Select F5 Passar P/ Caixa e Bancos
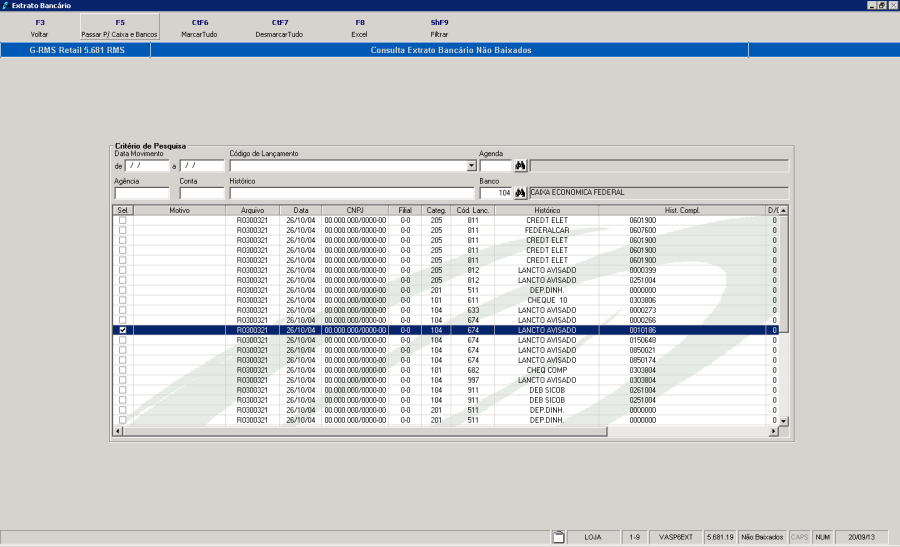The image size is (900, 547). tap(119, 28)
